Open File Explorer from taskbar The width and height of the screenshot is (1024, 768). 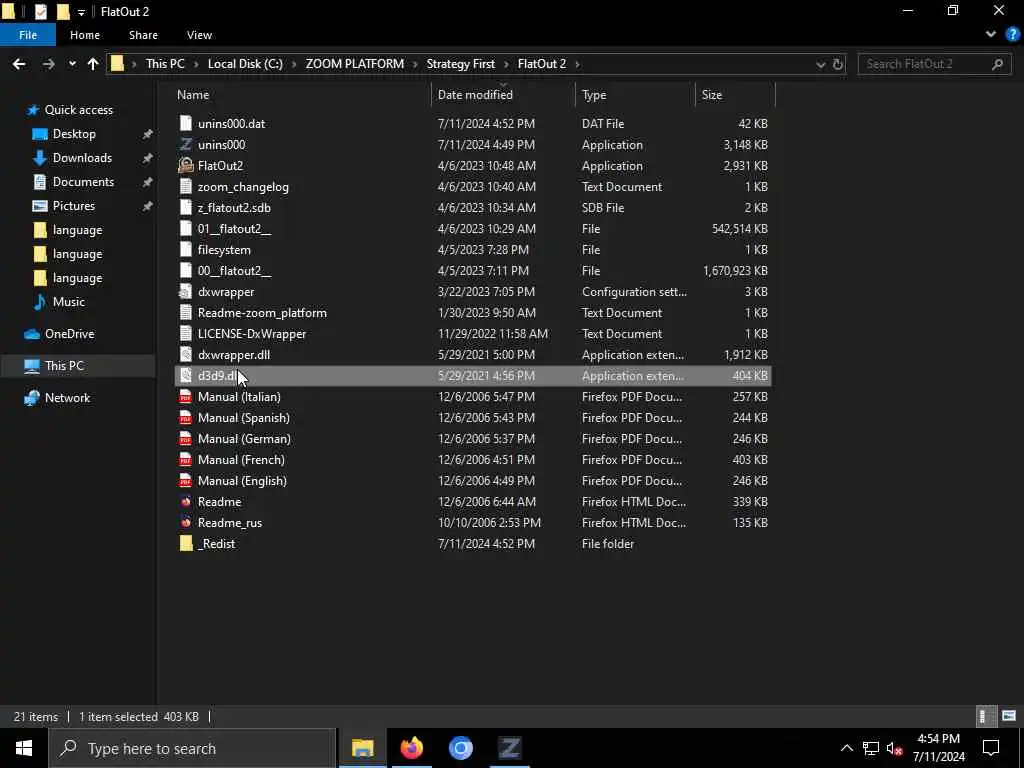(x=362, y=748)
